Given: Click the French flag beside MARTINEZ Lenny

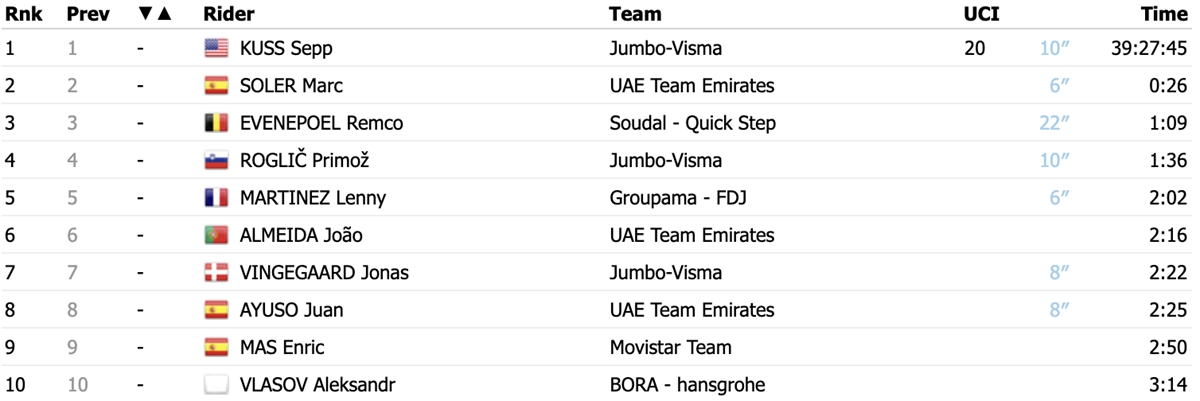Looking at the screenshot, I should click(216, 198).
